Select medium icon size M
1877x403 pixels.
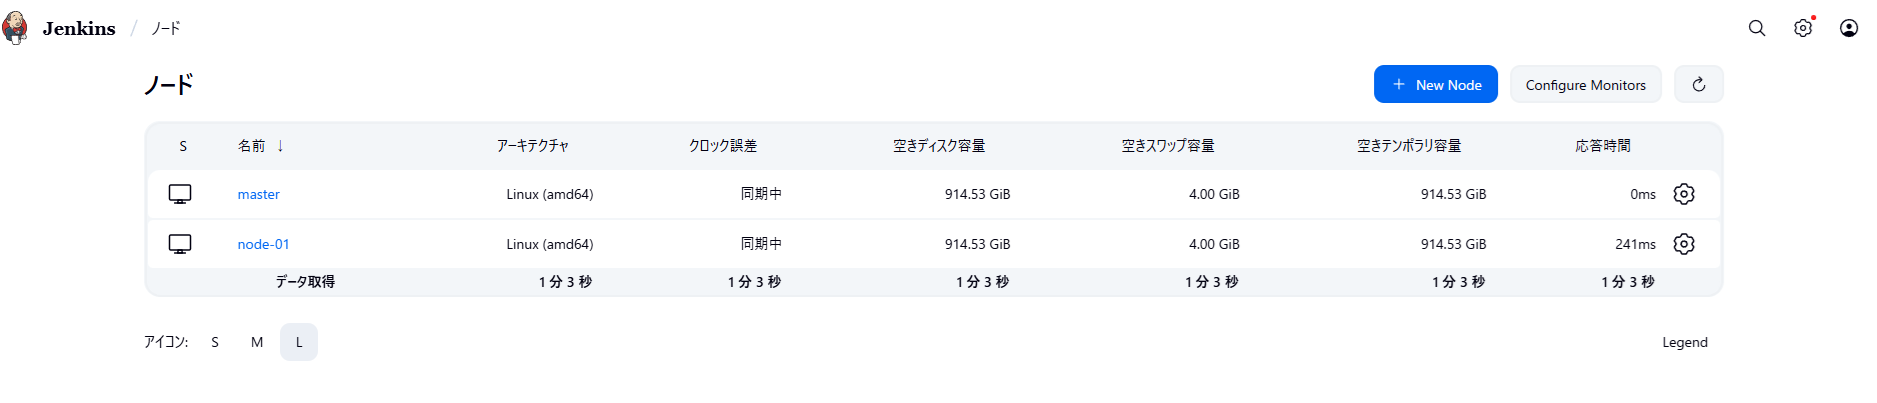[257, 342]
